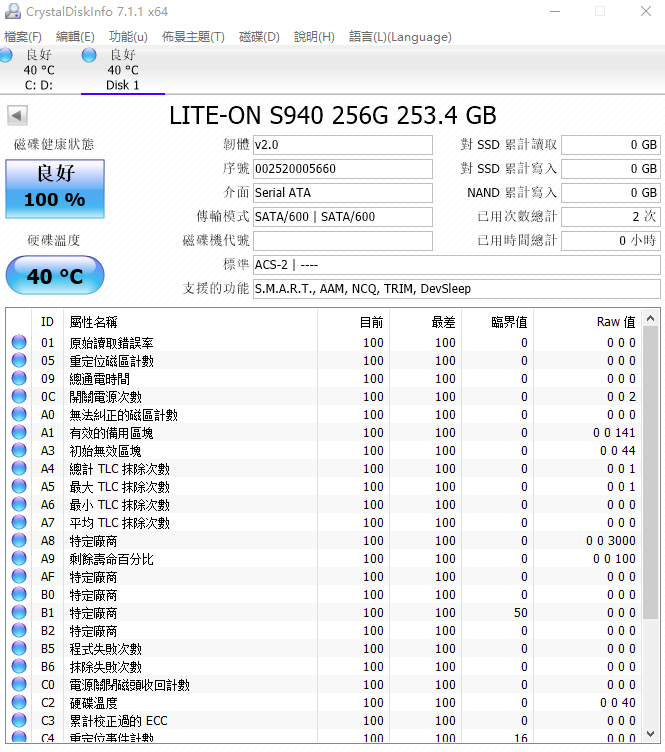
Task: Switch to the C: D: disk tab
Action: [38, 70]
